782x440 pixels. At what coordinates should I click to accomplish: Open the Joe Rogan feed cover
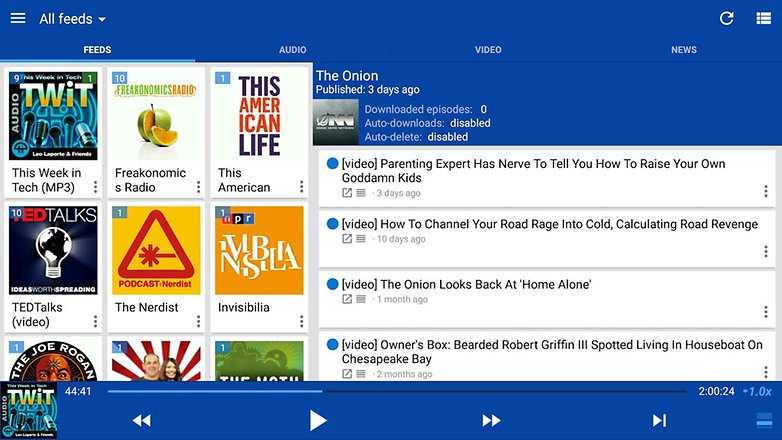(x=53, y=361)
